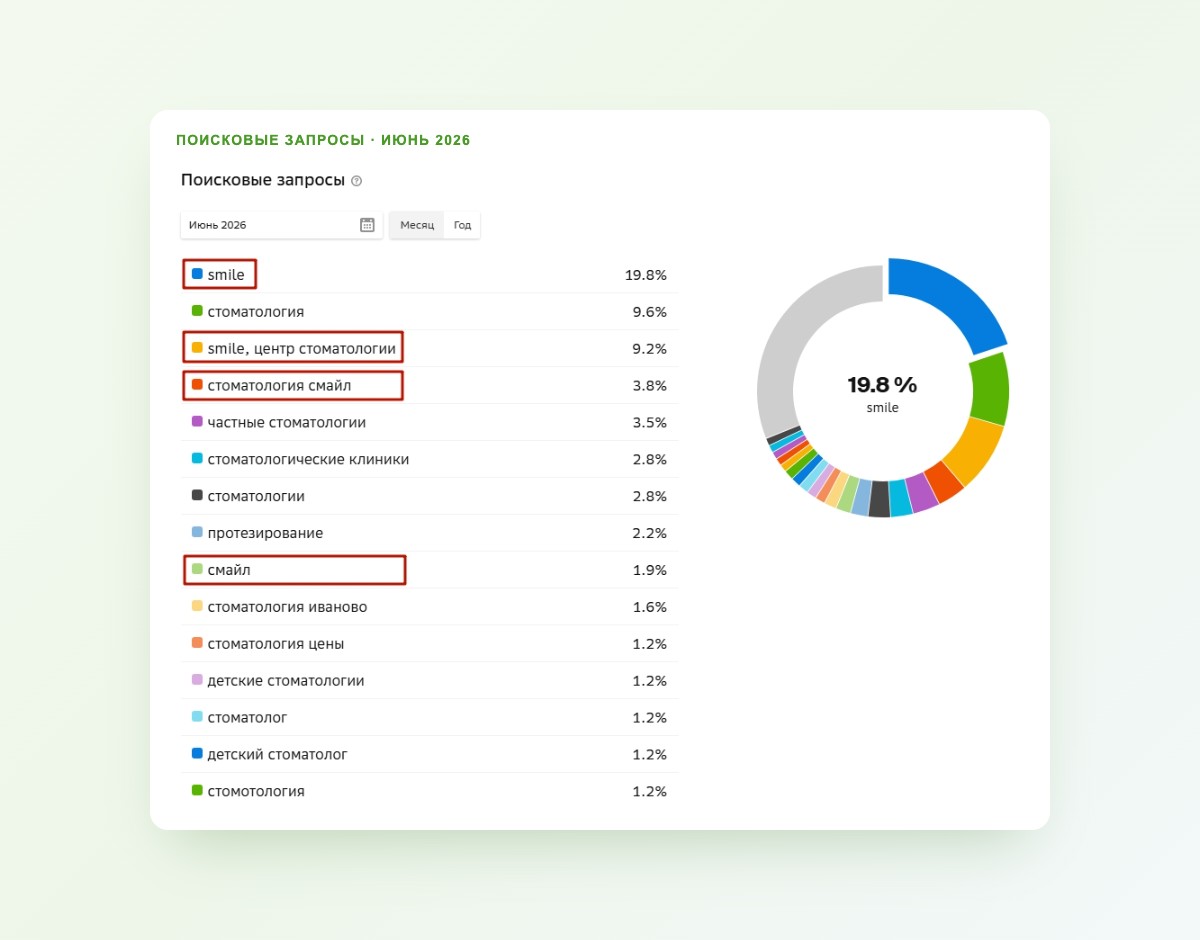Click the yellow swatch for smile, центр стоматологии
Viewport: 1200px width, 940px height.
pyautogui.click(x=197, y=348)
